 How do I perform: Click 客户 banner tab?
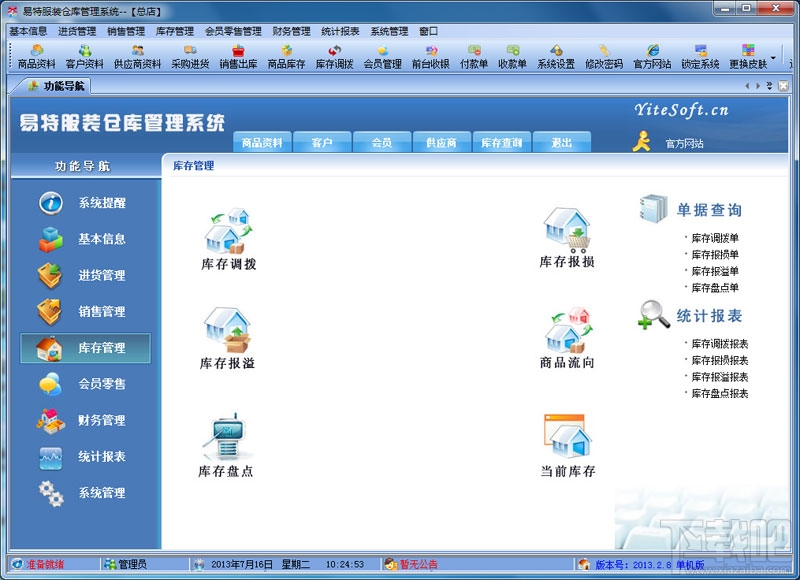(322, 142)
